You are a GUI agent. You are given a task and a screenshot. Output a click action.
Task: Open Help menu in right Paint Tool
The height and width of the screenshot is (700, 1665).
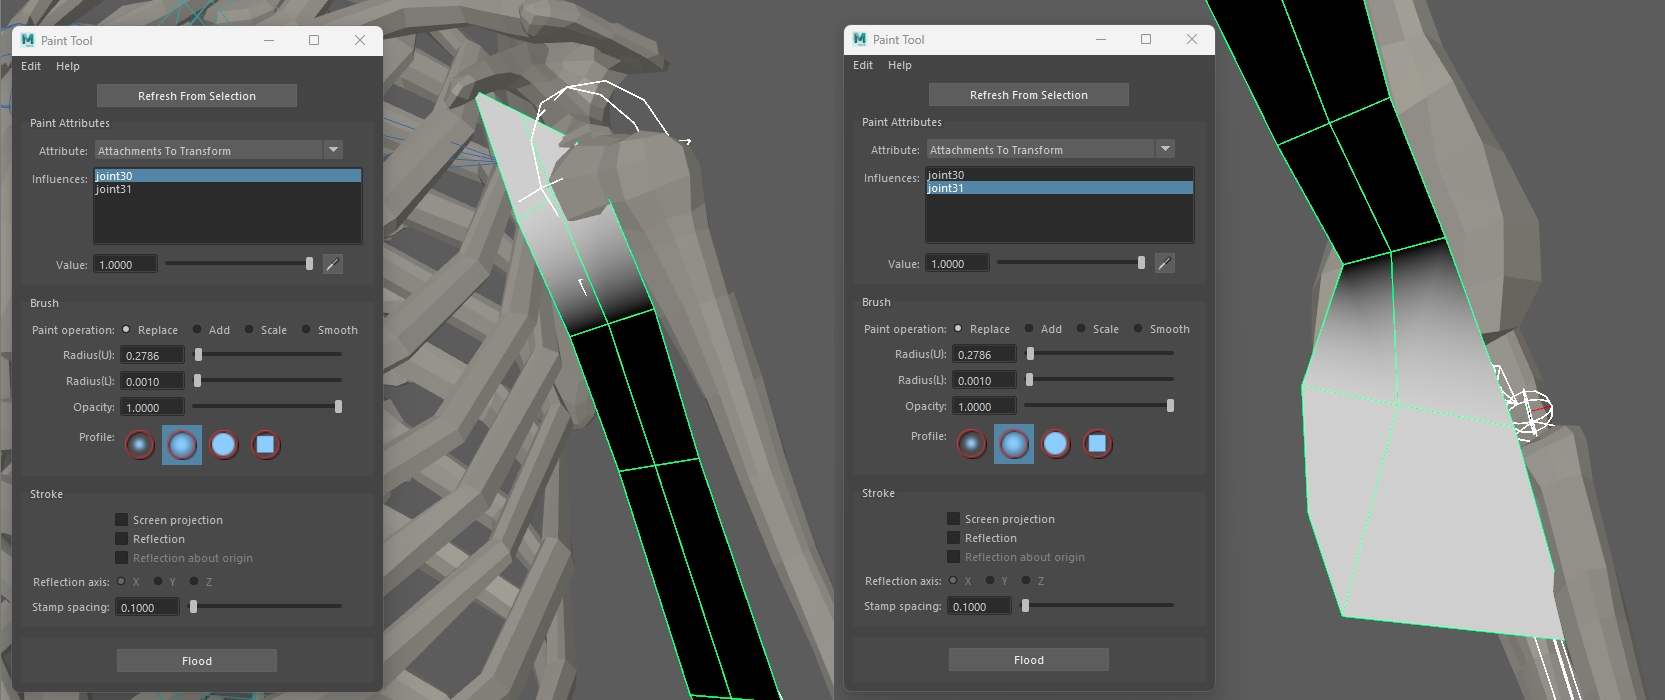[x=900, y=65]
